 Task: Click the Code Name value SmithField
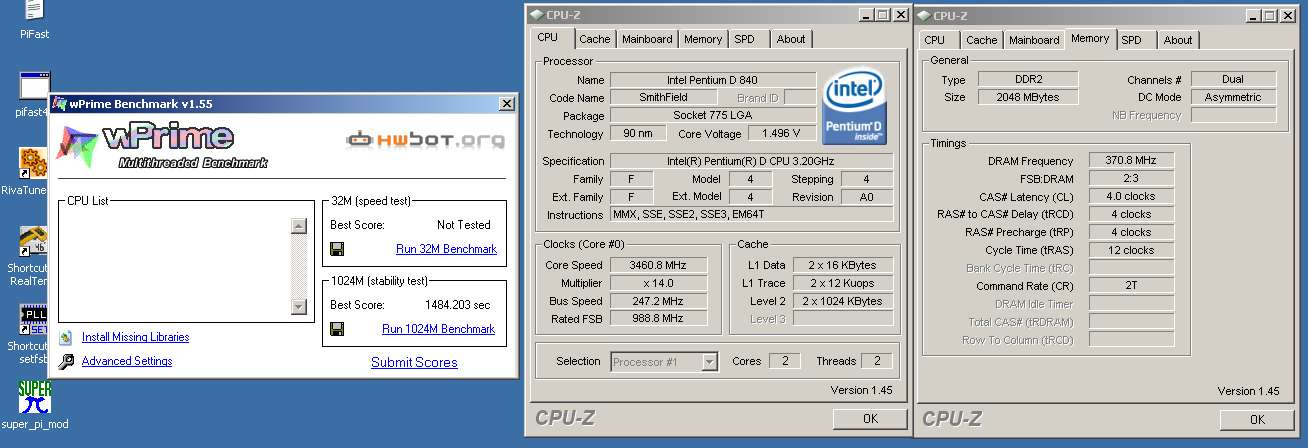click(663, 98)
